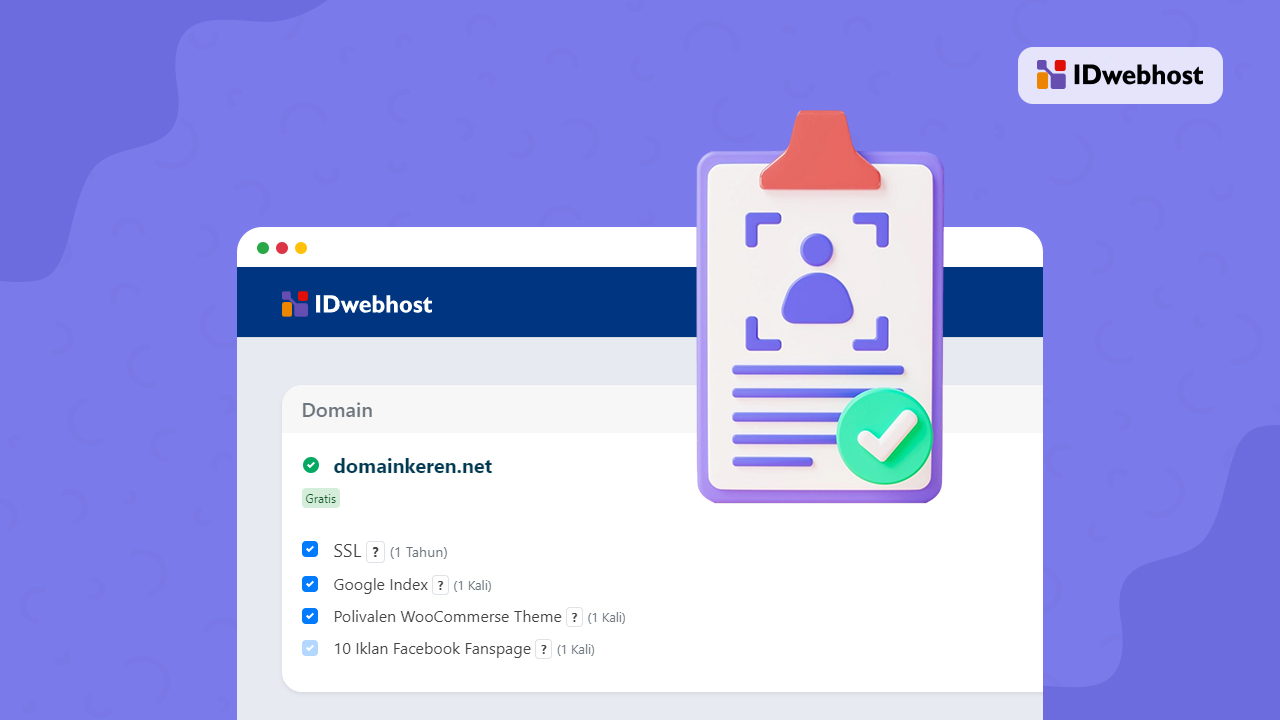
Task: Click the green Gratis badge
Action: (320, 498)
